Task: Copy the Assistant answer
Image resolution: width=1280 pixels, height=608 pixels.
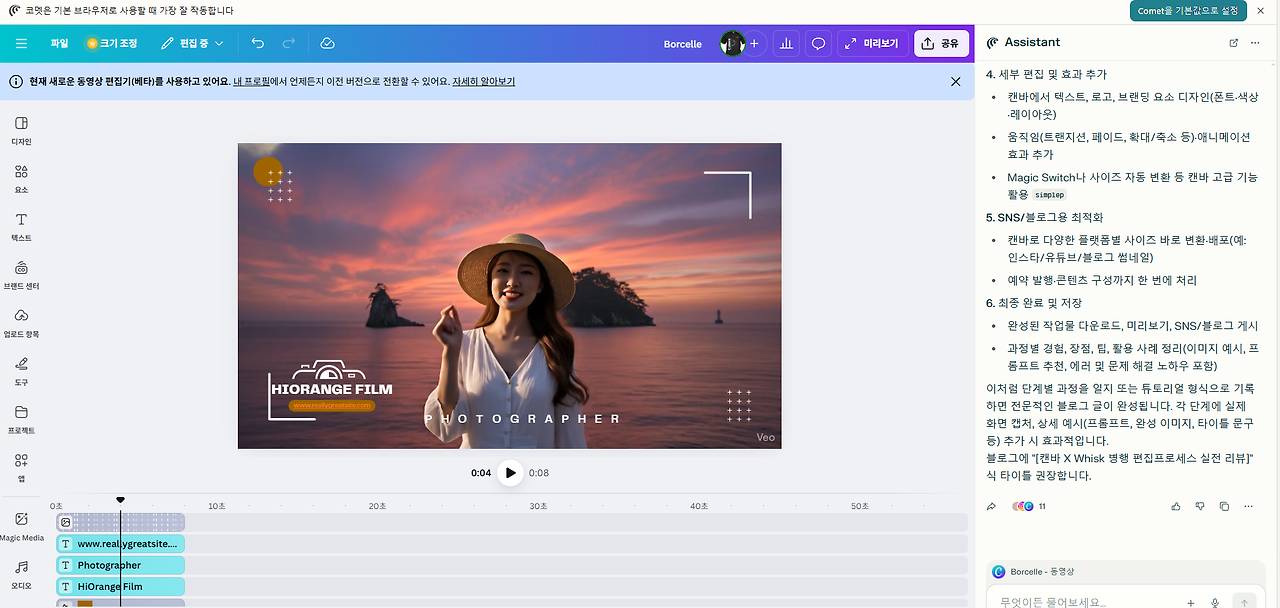Action: point(1224,507)
